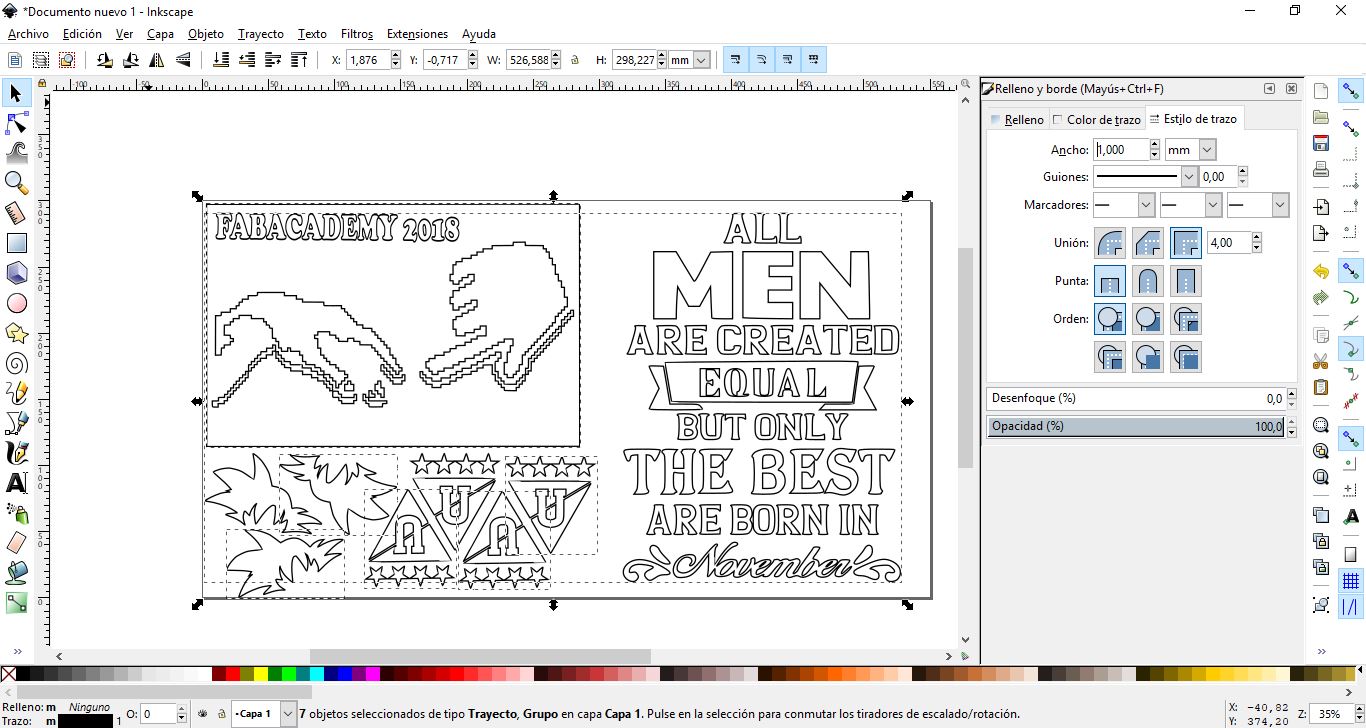Click the save document icon
The height and width of the screenshot is (728, 1366).
pos(1321,143)
